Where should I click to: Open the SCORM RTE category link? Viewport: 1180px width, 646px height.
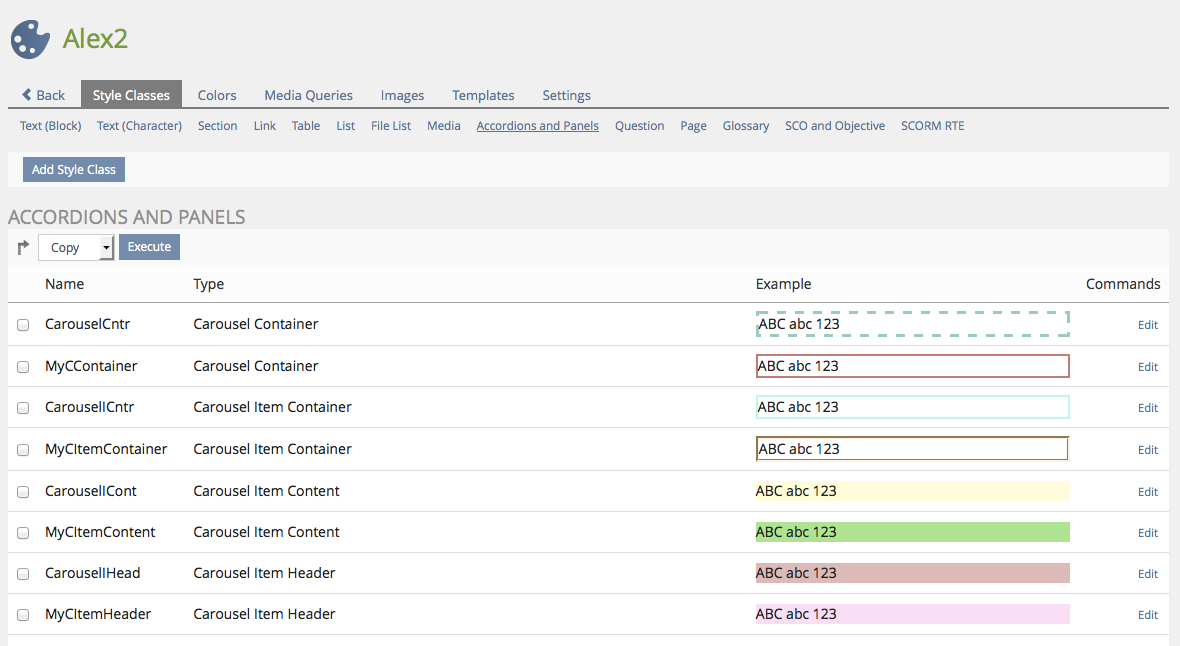932,126
